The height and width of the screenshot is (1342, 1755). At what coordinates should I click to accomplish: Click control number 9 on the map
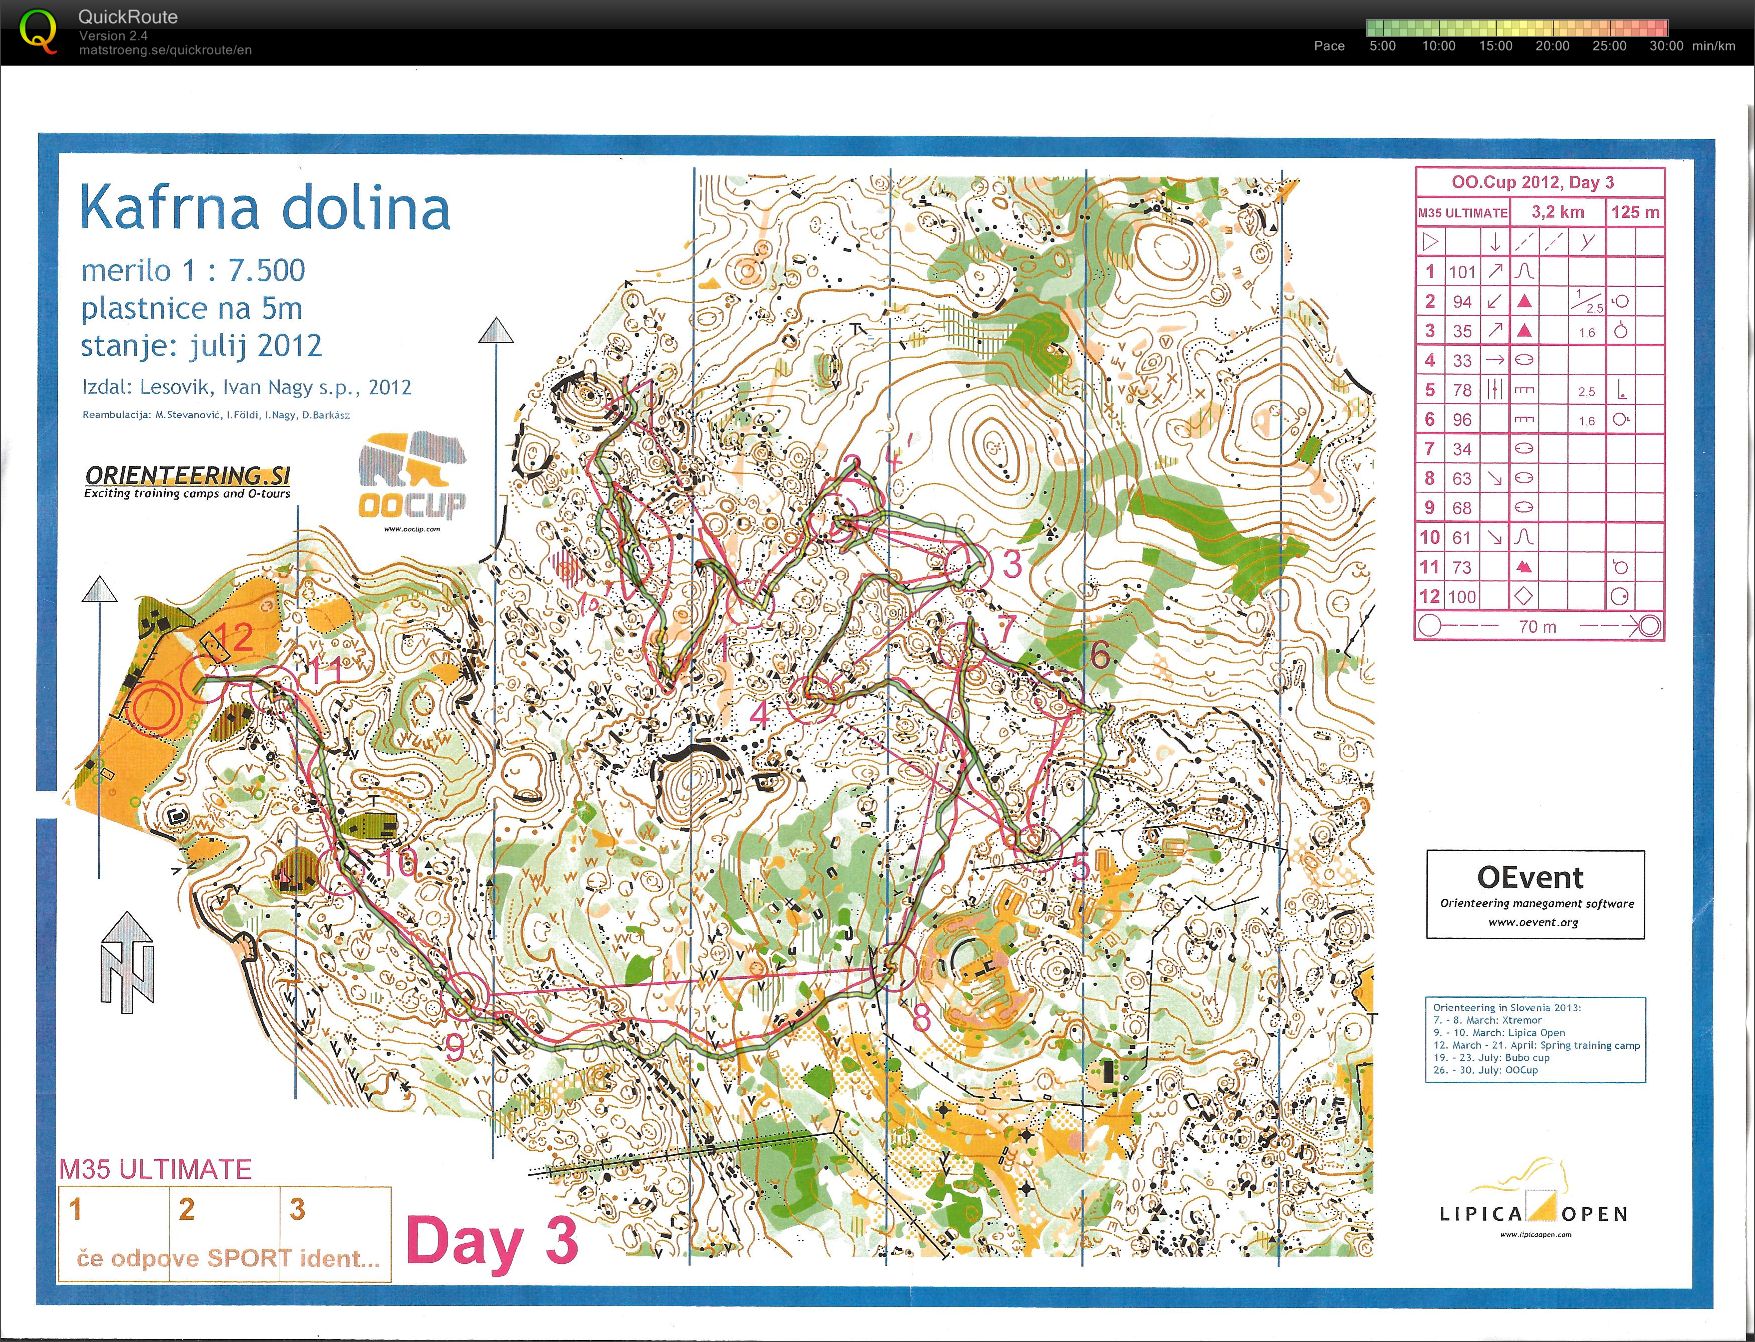point(454,1047)
